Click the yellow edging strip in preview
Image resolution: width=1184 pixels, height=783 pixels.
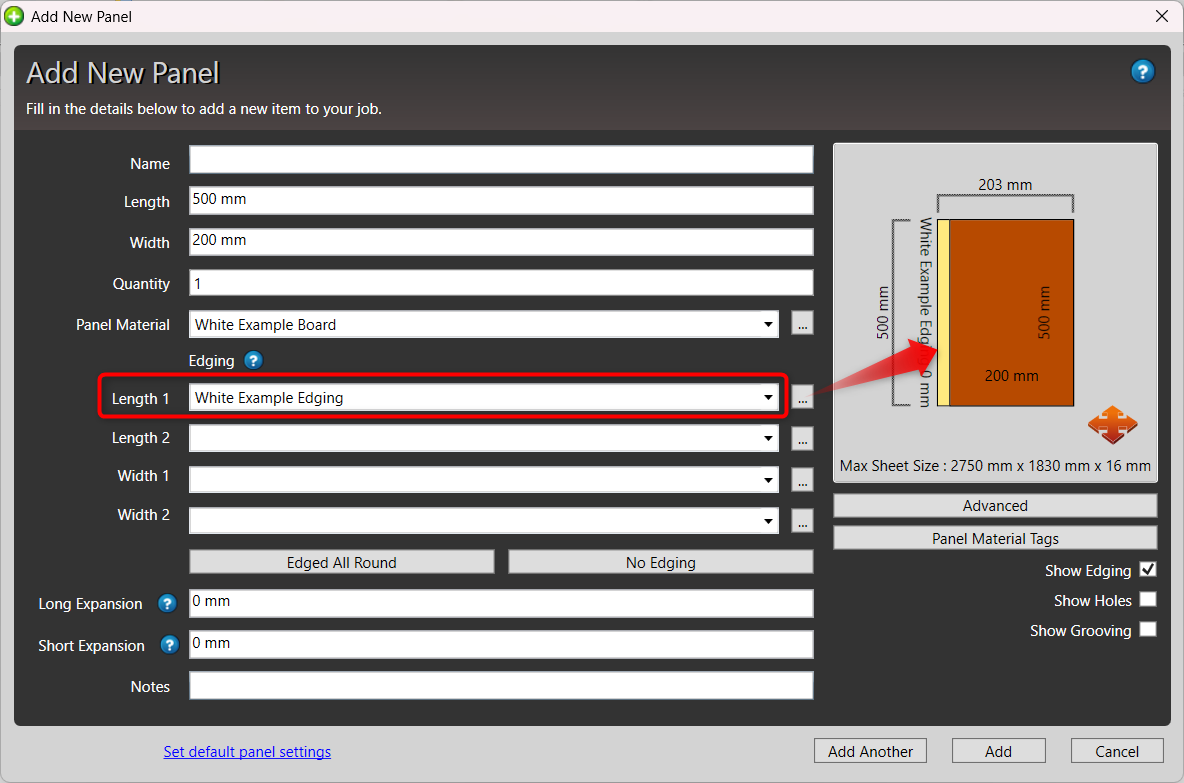pos(943,313)
